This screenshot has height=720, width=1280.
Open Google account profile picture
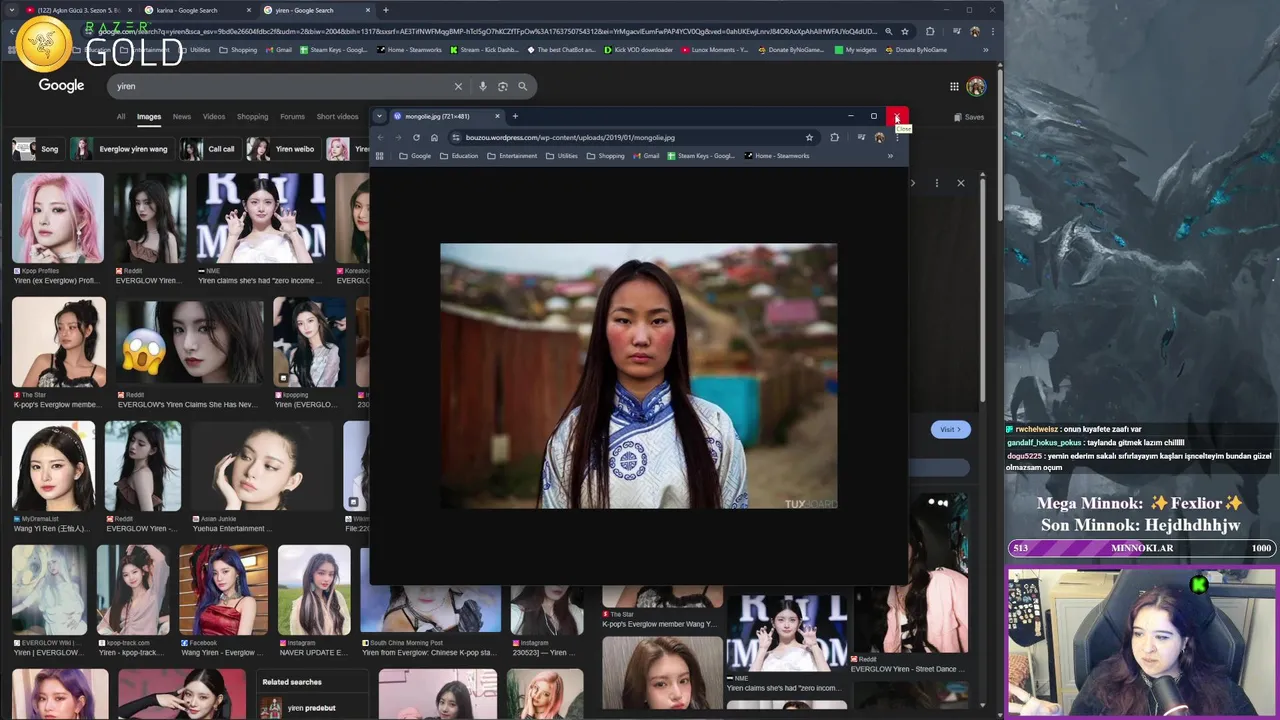tap(976, 87)
